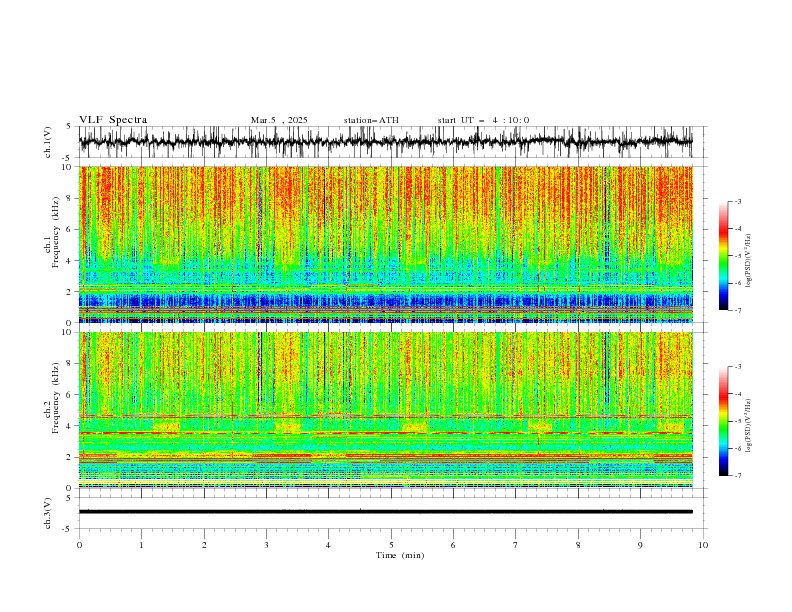792x612 pixels.
Task: Click the ch.1 spectrogram "0" kHz tick label
Action: pos(69,323)
